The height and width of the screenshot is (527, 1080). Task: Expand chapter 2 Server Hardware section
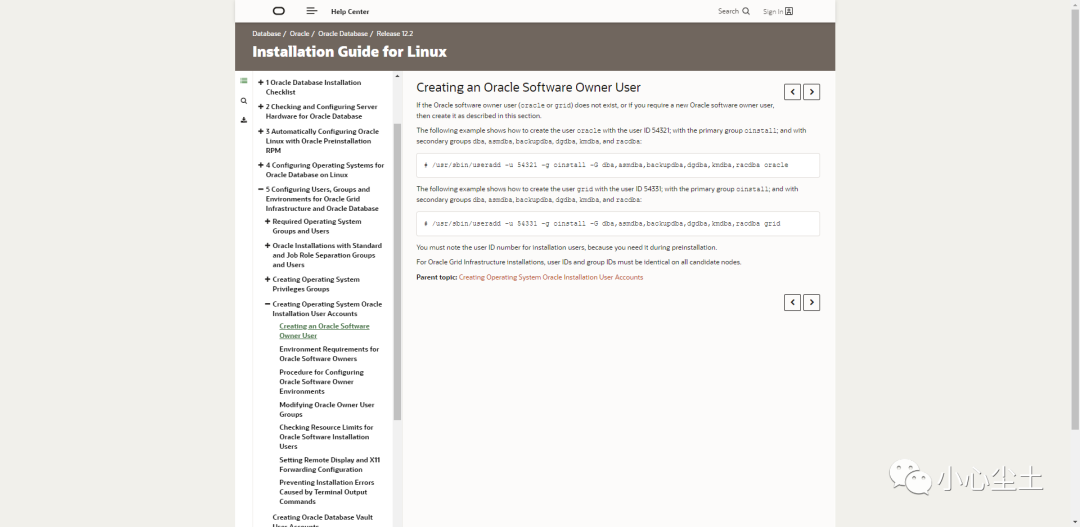[x=261, y=107]
